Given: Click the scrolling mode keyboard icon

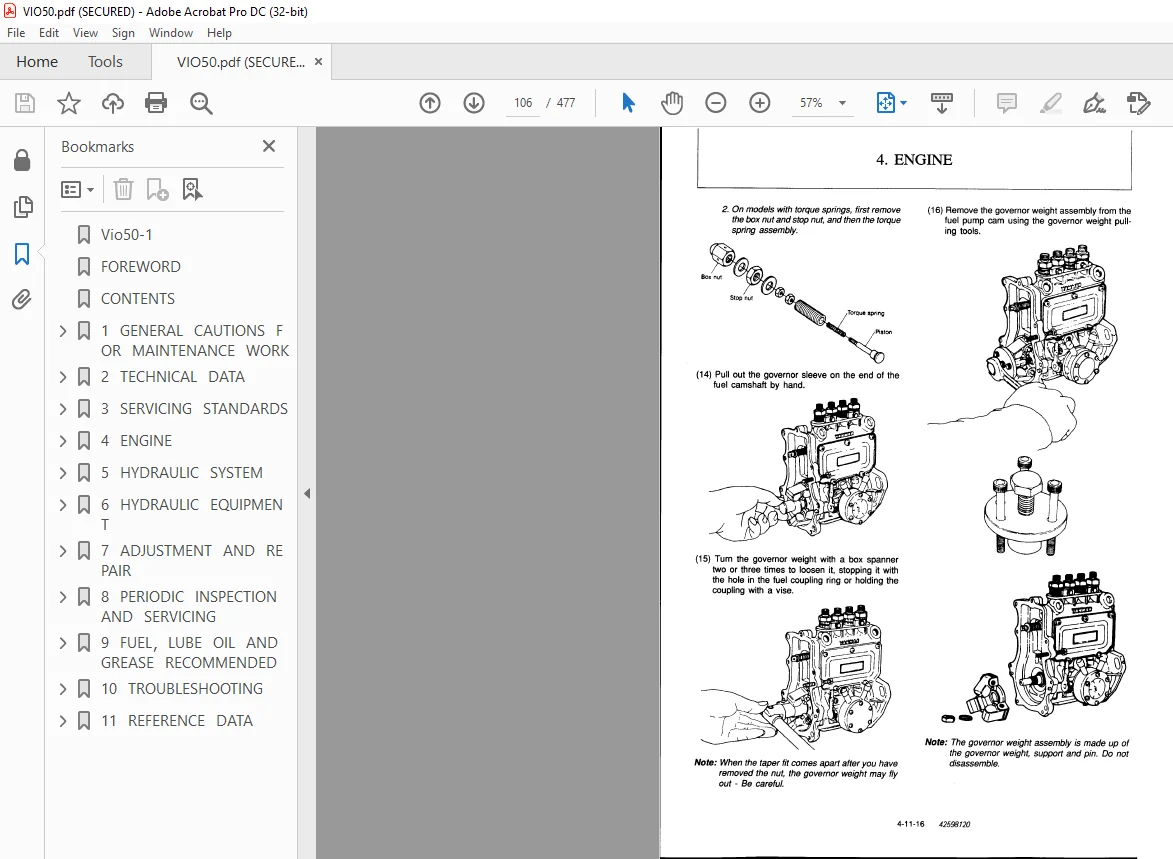Looking at the screenshot, I should tap(942, 103).
